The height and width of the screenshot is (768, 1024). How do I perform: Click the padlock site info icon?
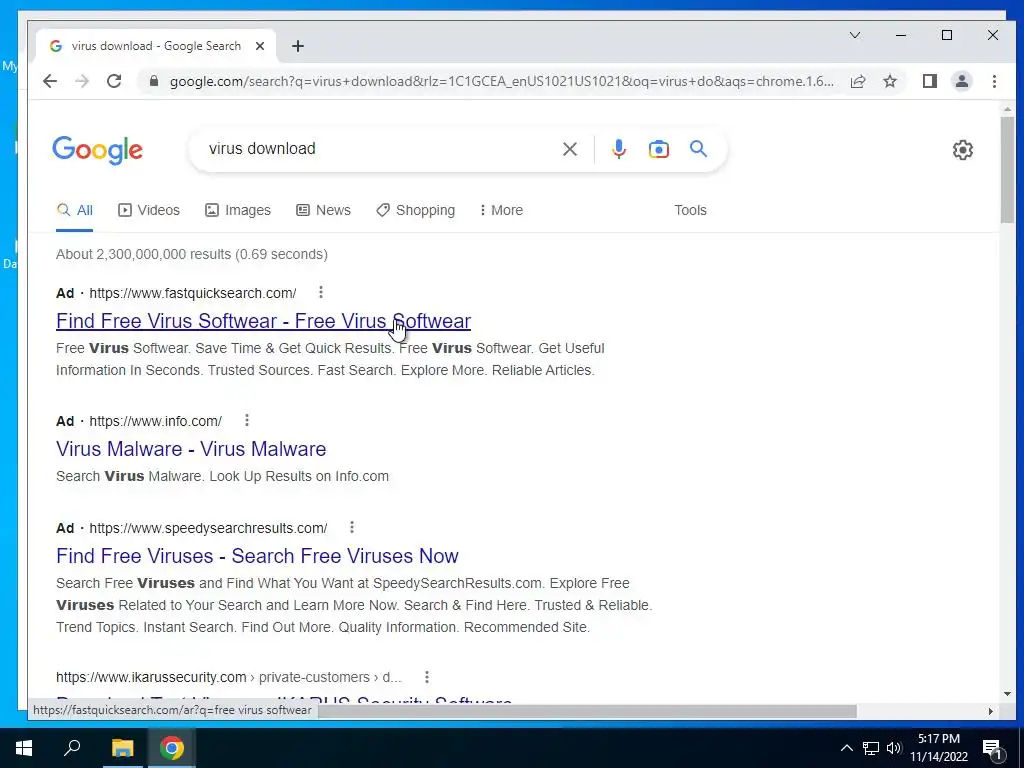pos(153,81)
